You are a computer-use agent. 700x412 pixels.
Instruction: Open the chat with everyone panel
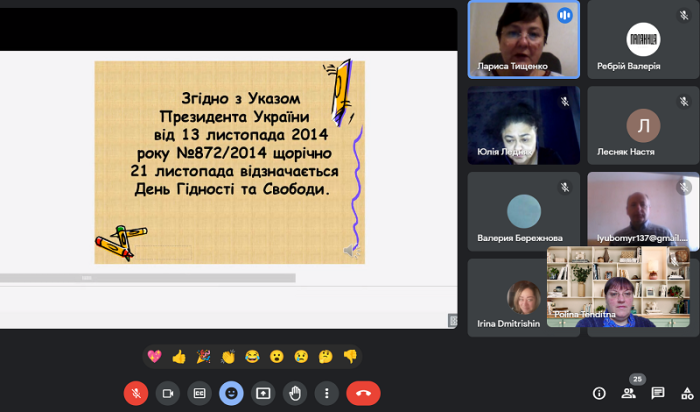click(x=658, y=393)
